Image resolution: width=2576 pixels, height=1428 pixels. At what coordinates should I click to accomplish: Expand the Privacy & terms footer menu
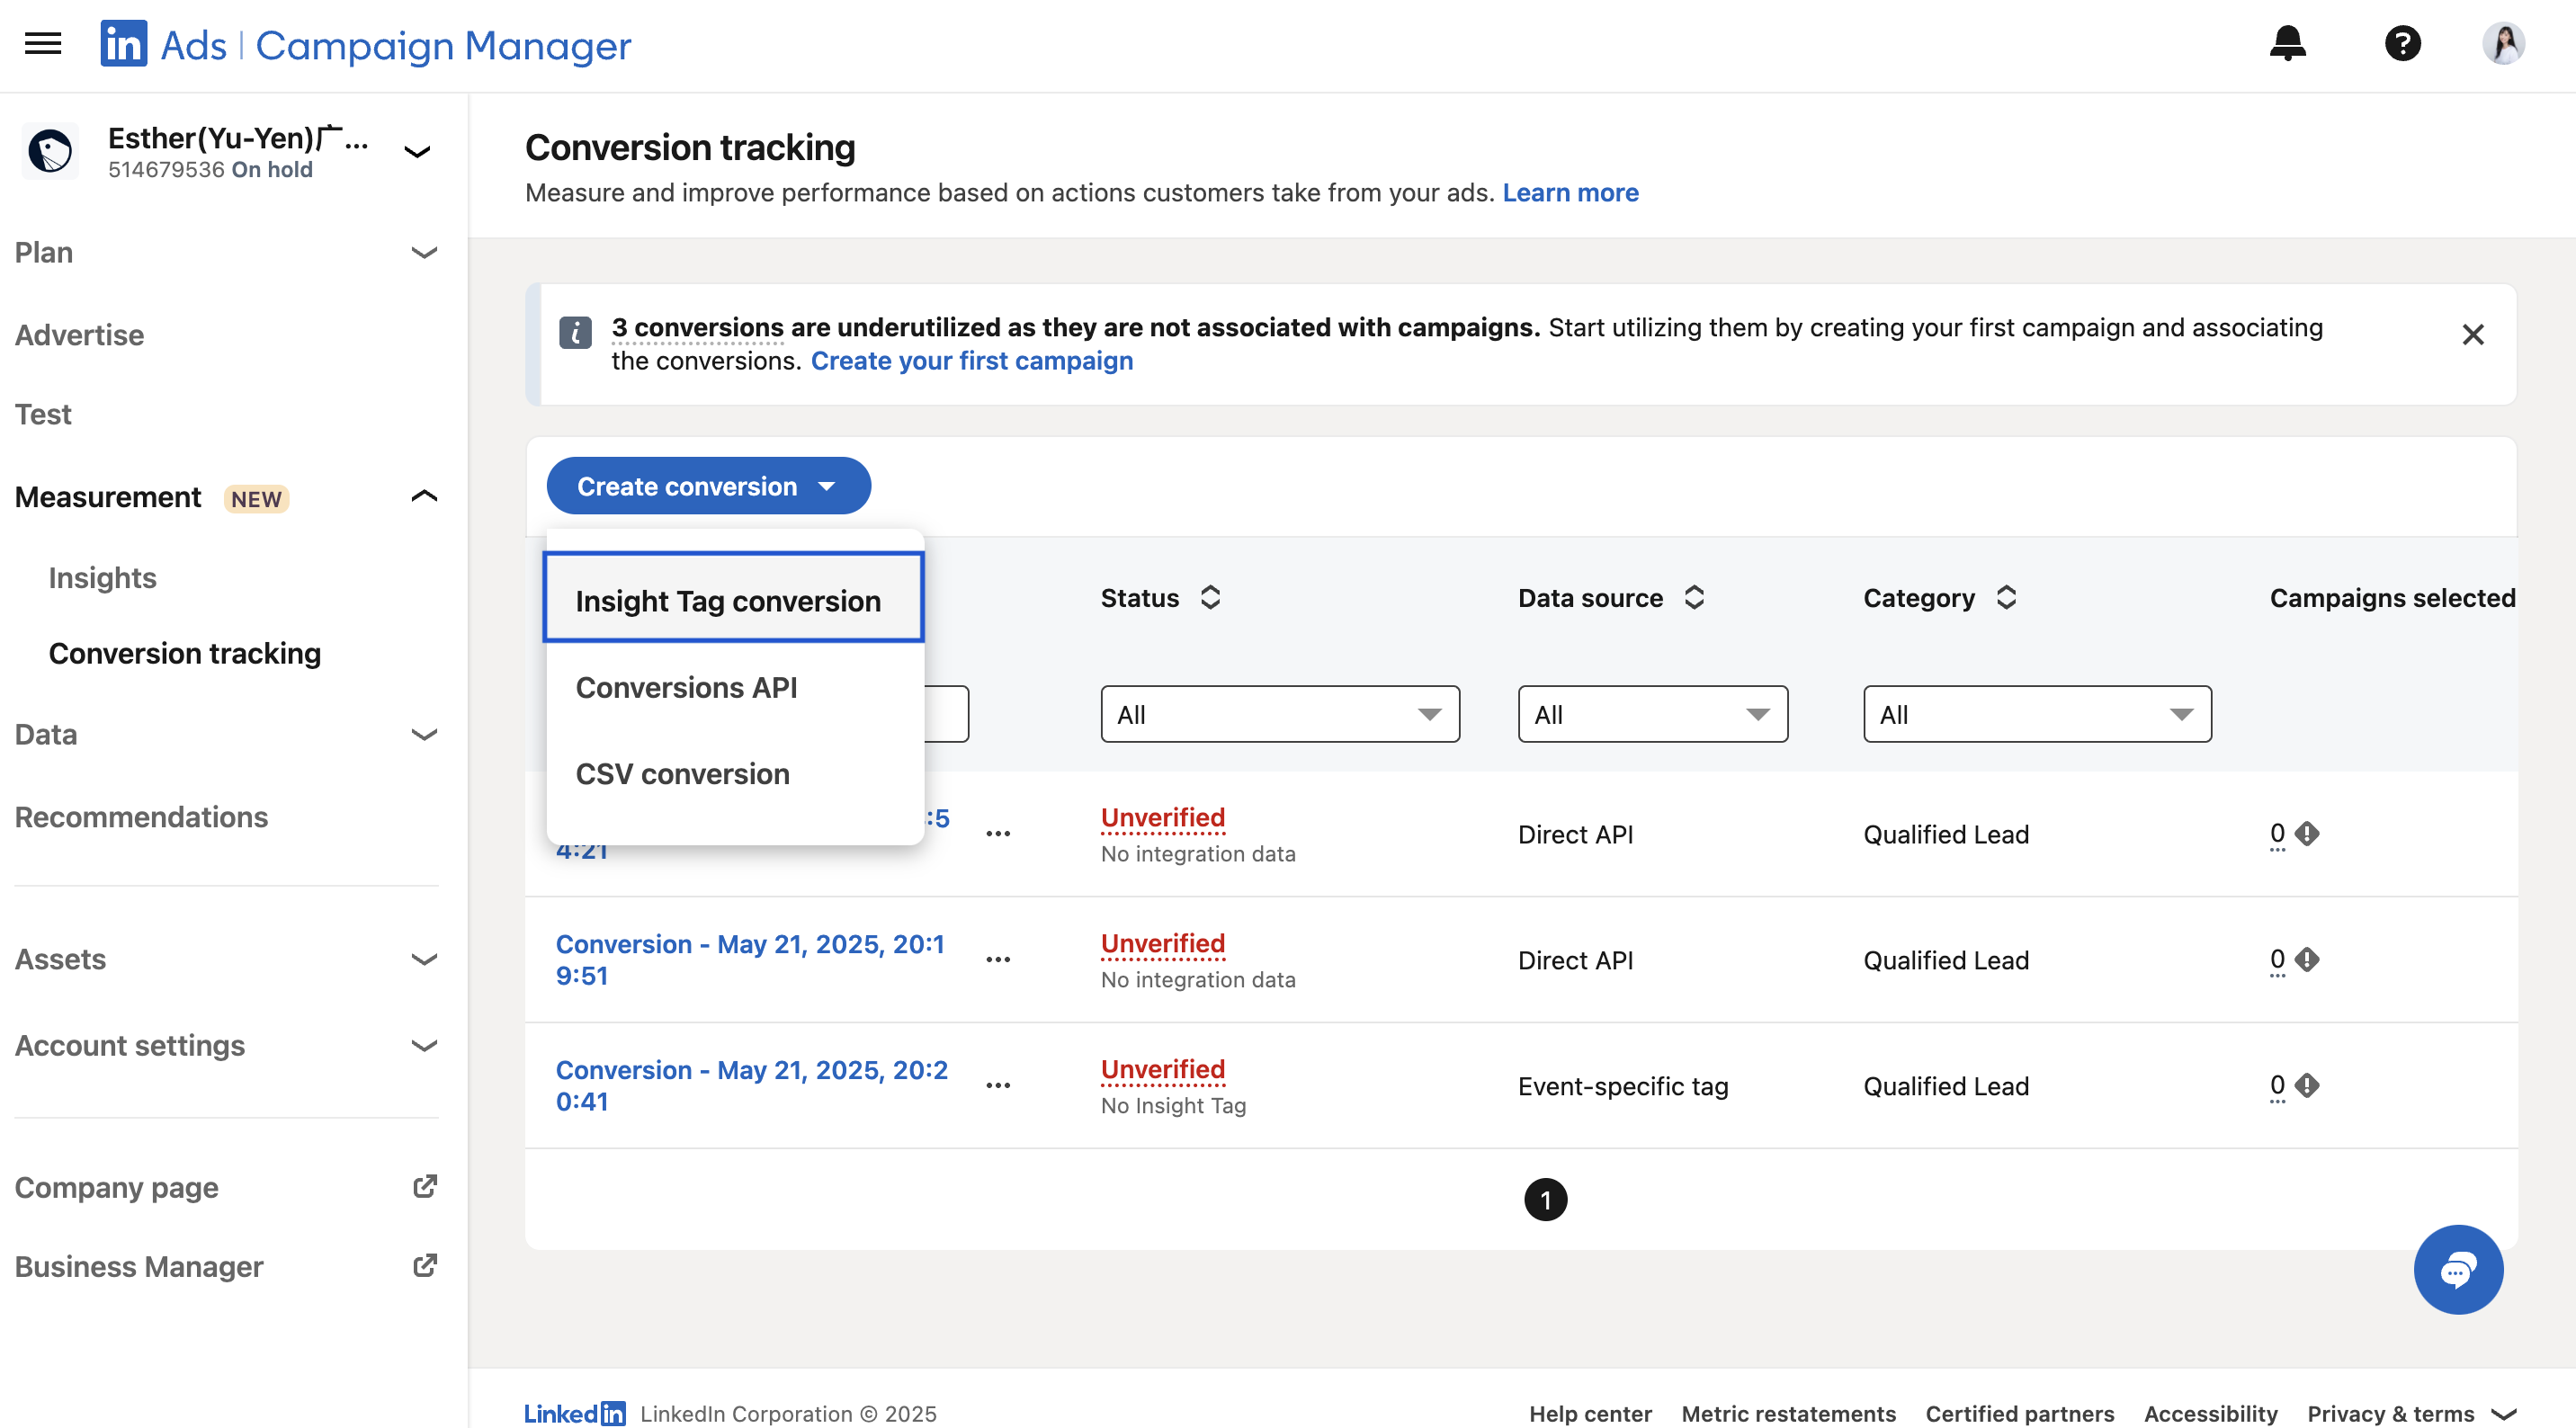pyautogui.click(x=2411, y=1413)
